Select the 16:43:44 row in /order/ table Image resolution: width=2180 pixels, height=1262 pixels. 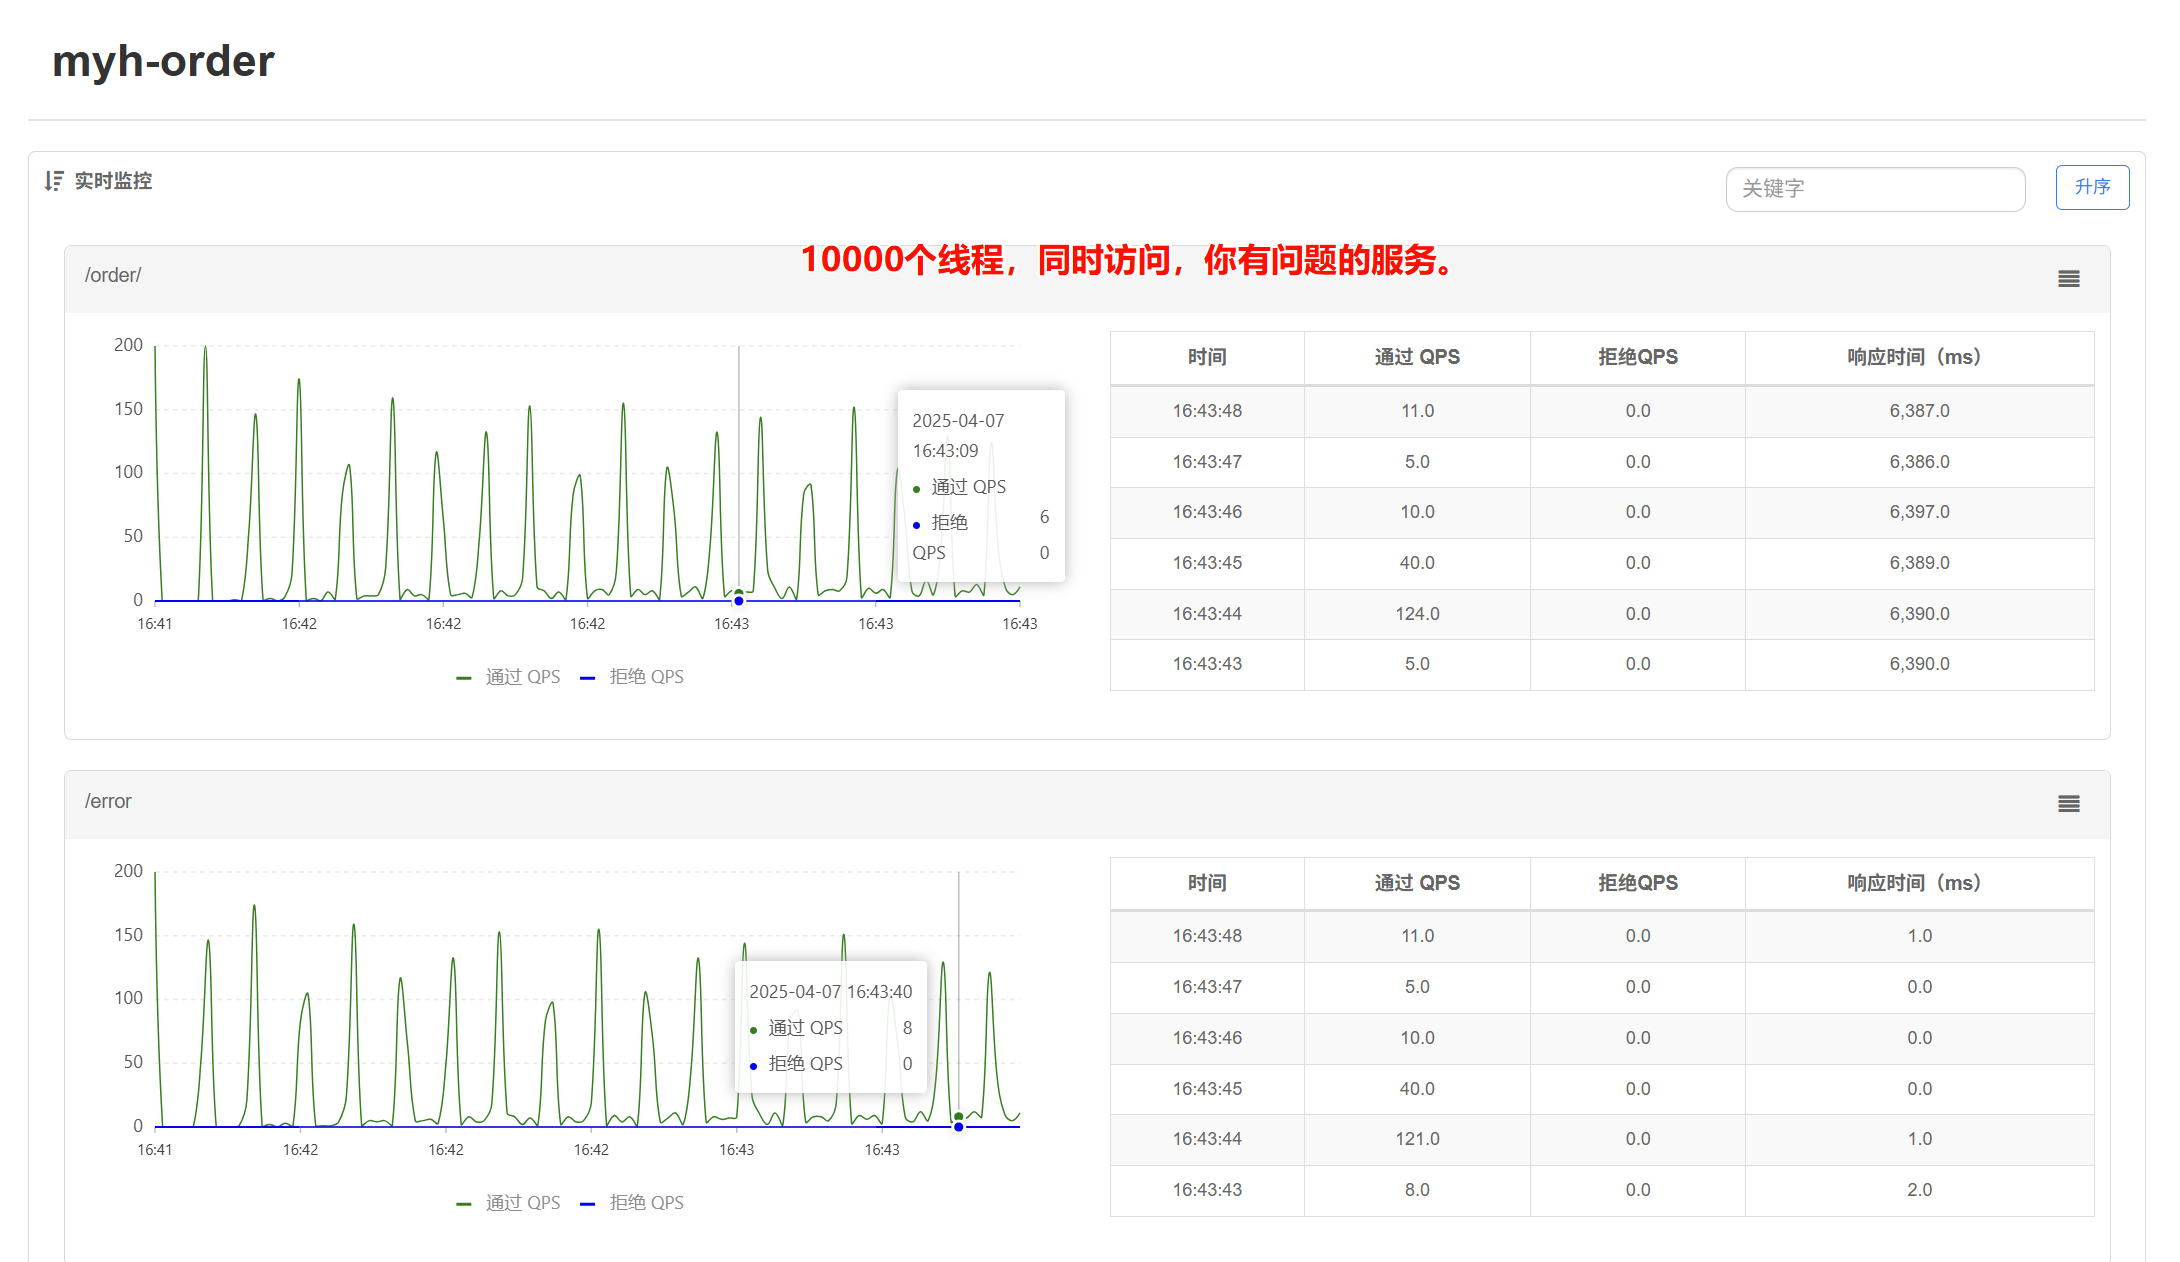pos(1207,614)
